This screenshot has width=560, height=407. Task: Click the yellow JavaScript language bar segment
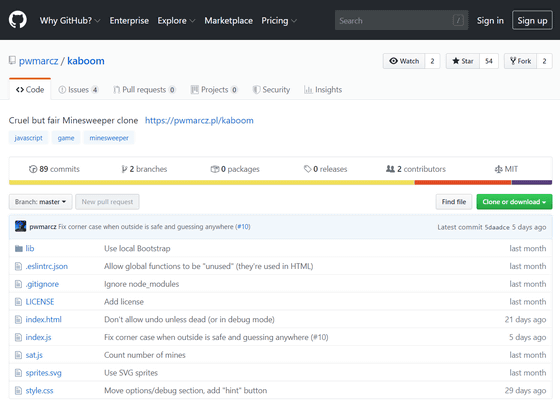click(211, 182)
